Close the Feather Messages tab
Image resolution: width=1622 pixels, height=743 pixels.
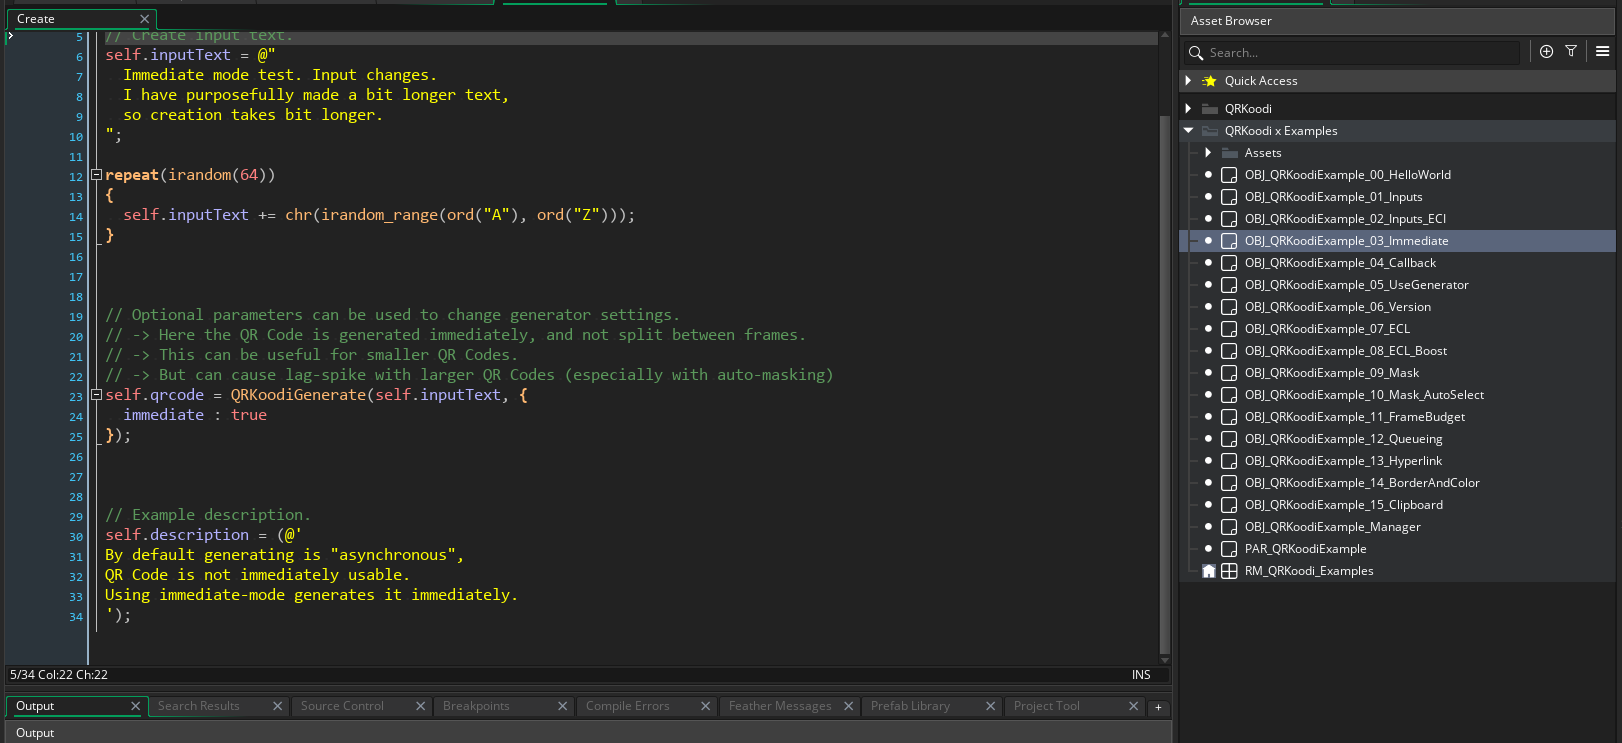pos(848,706)
